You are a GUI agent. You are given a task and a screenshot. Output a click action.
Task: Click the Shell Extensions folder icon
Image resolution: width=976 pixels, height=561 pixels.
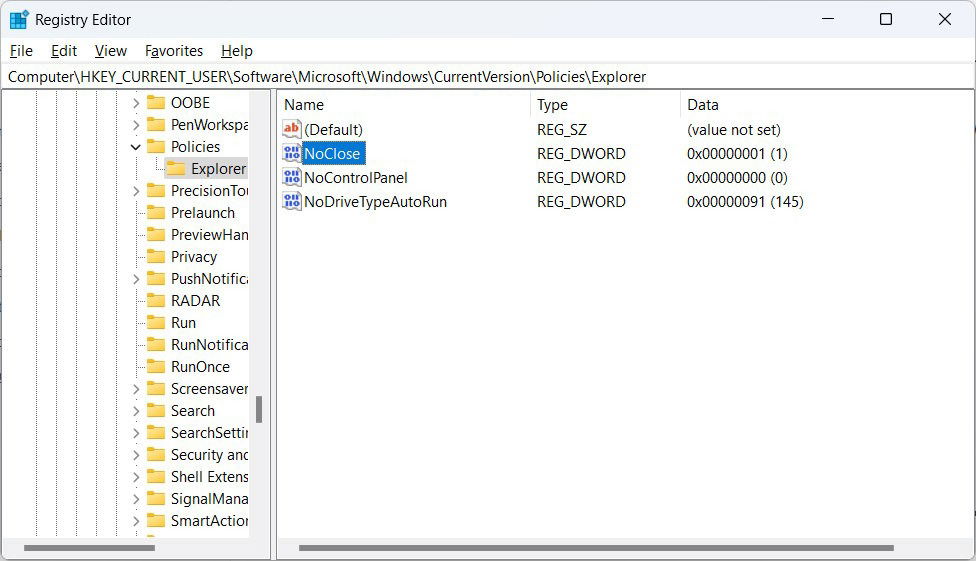[156, 476]
